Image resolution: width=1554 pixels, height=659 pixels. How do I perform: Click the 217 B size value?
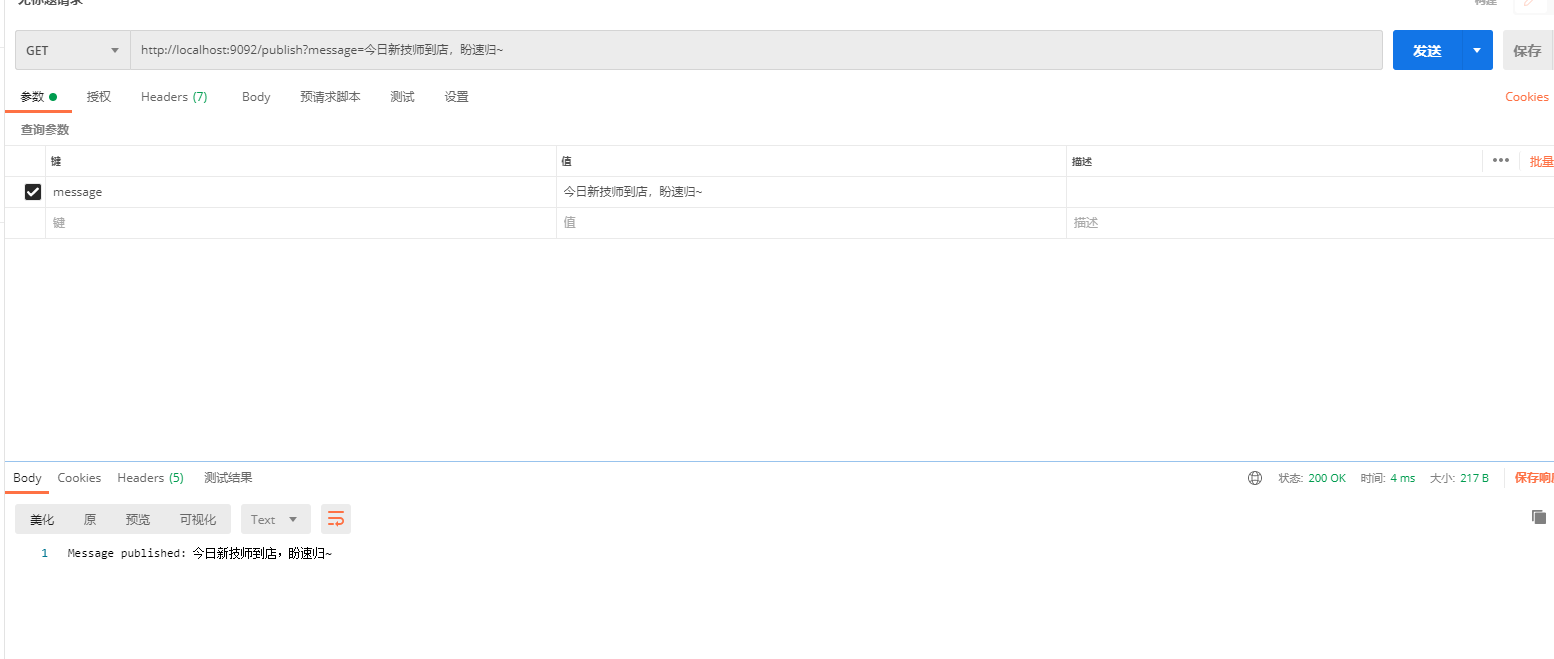pyautogui.click(x=1474, y=478)
